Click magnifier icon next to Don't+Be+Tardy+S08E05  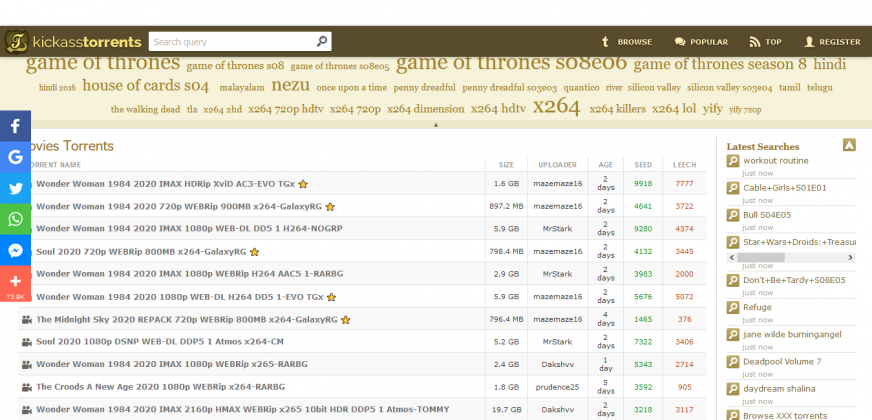click(733, 280)
